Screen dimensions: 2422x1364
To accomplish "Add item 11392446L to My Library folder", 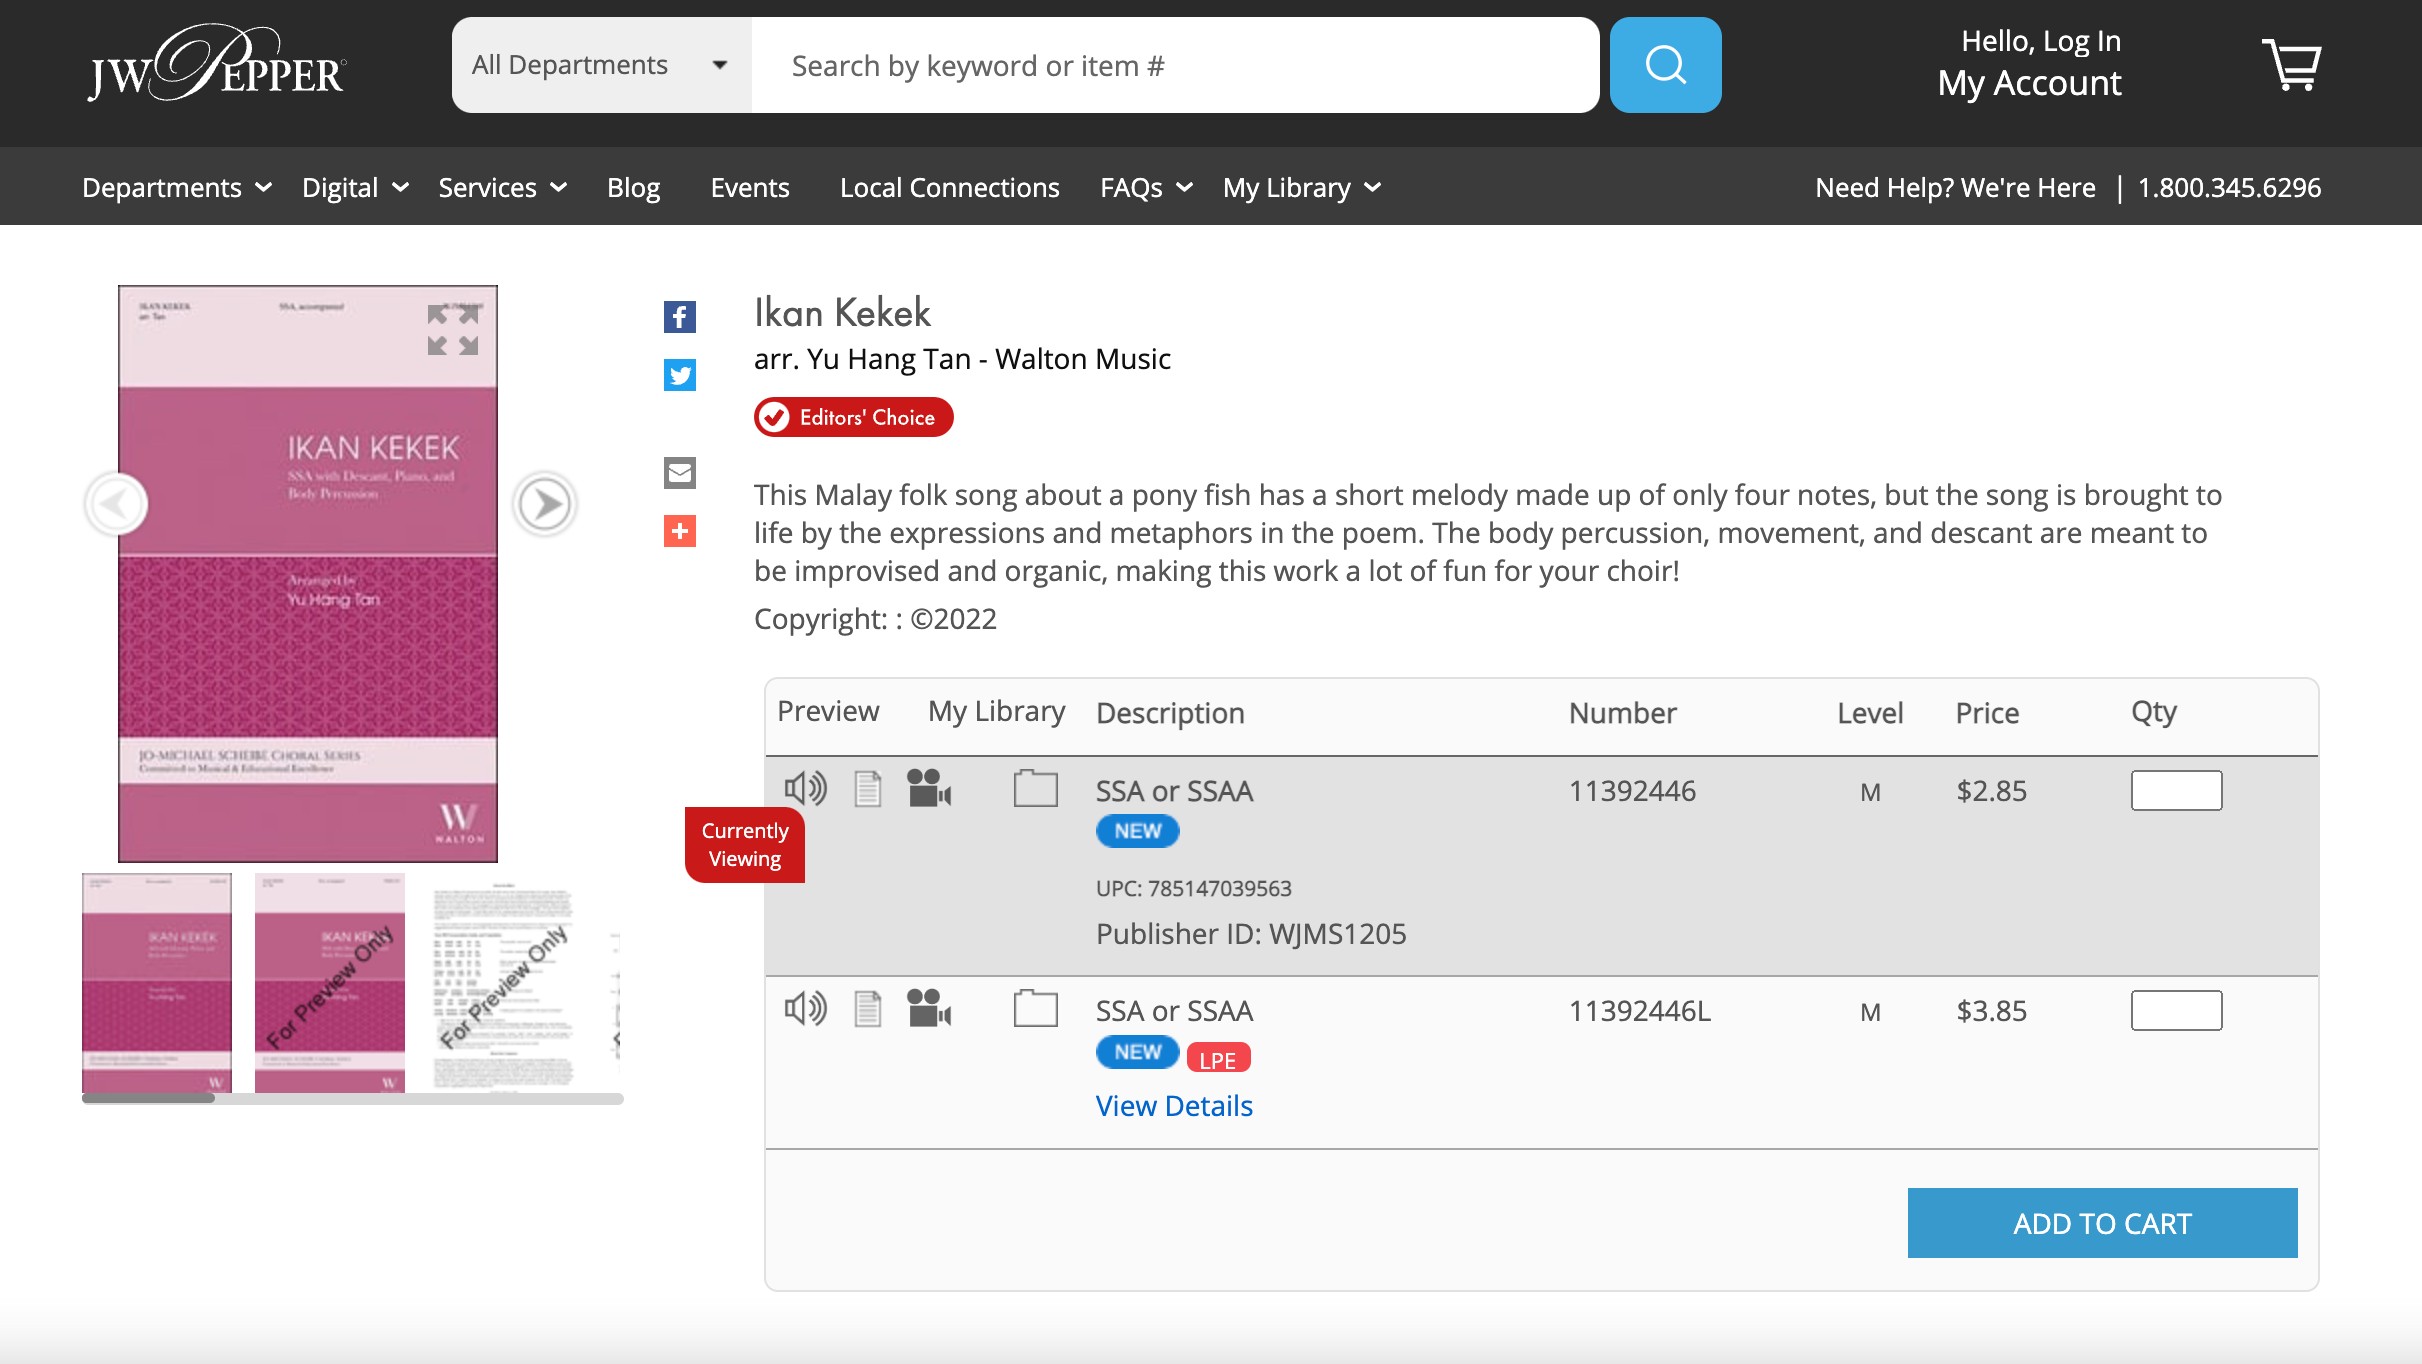I will point(1035,1008).
